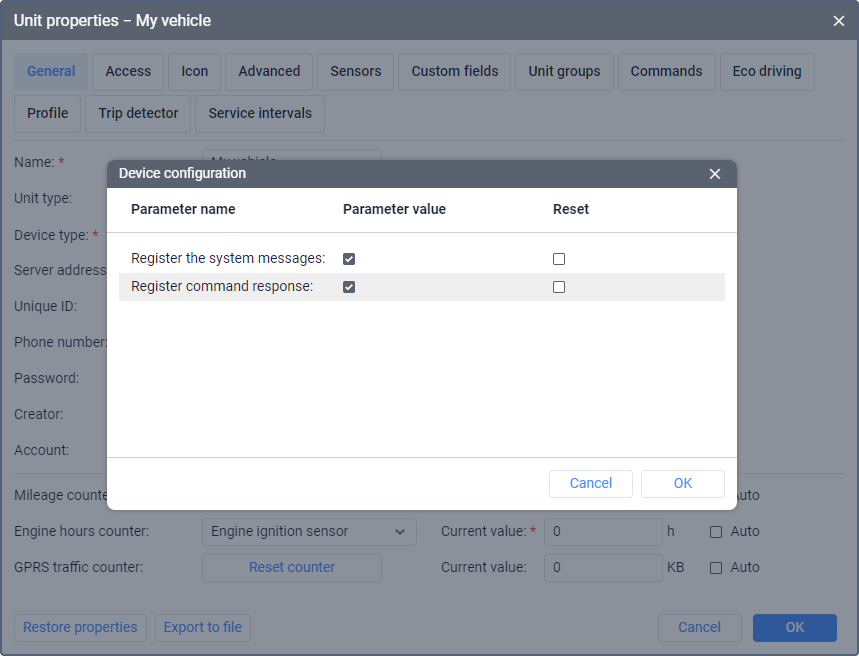859x656 pixels.
Task: Tick Reset for Register command response
Action: (559, 287)
